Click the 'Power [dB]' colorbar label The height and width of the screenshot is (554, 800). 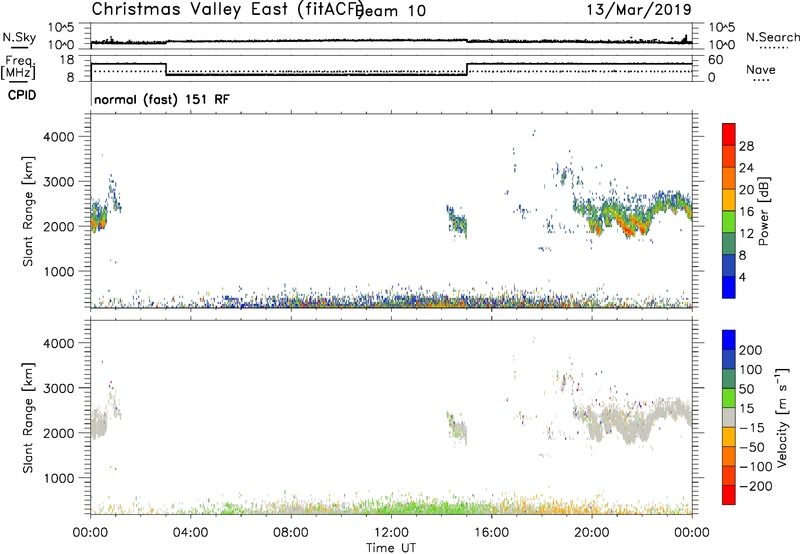[764, 211]
